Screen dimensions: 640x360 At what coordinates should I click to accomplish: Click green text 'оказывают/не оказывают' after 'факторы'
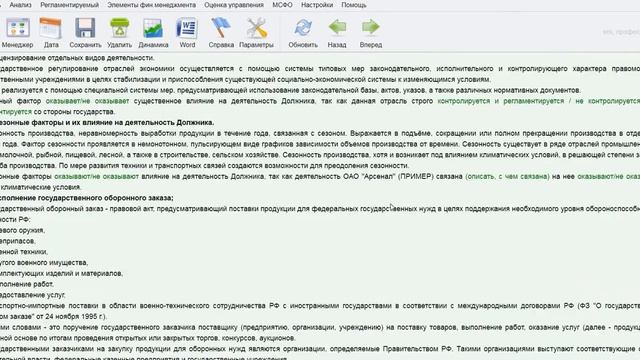pos(97,176)
